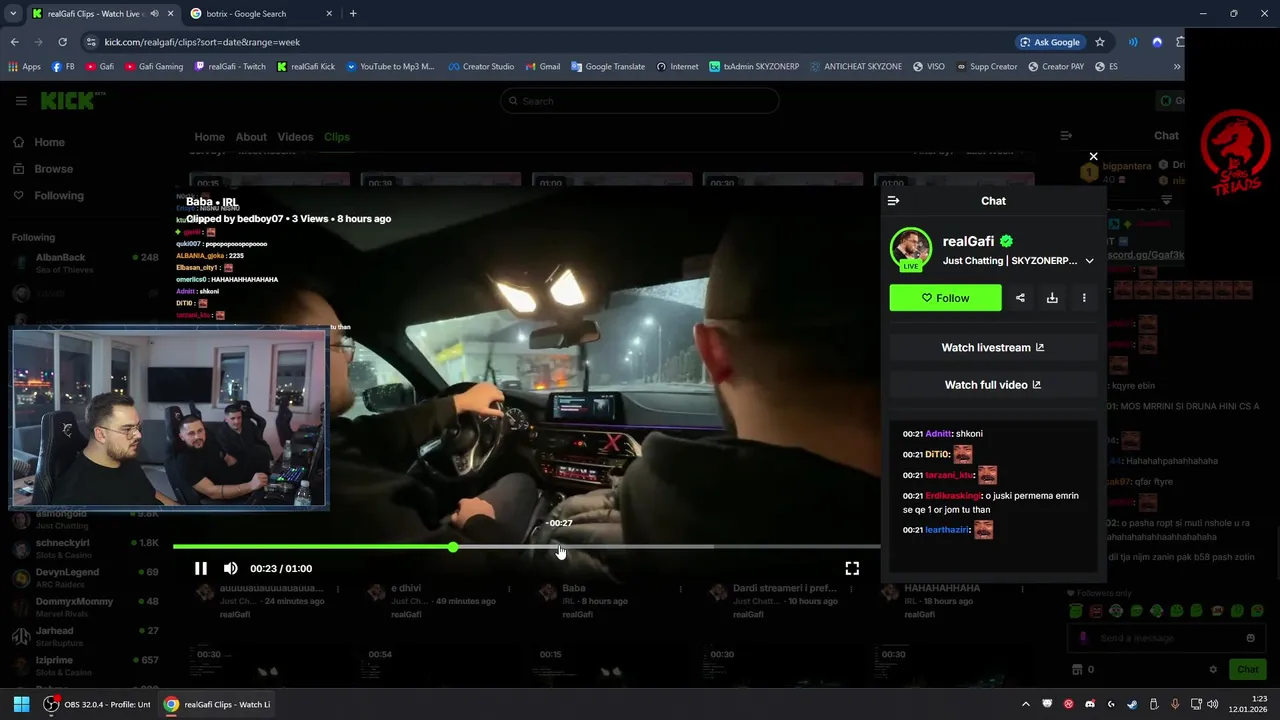Show more bookmarks chevron
The height and width of the screenshot is (720, 1280).
coord(1177,67)
